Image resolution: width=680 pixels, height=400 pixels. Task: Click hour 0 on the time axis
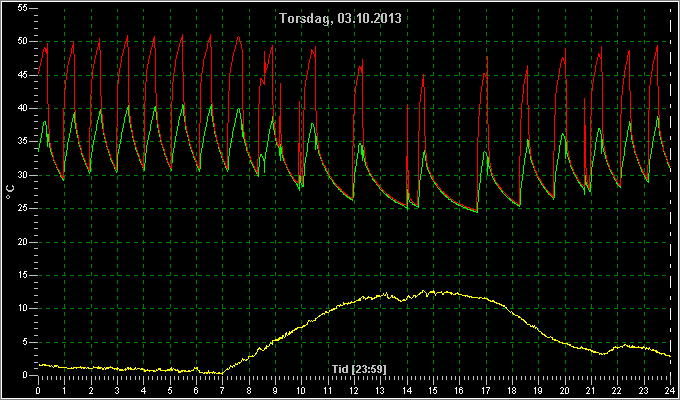38,389
